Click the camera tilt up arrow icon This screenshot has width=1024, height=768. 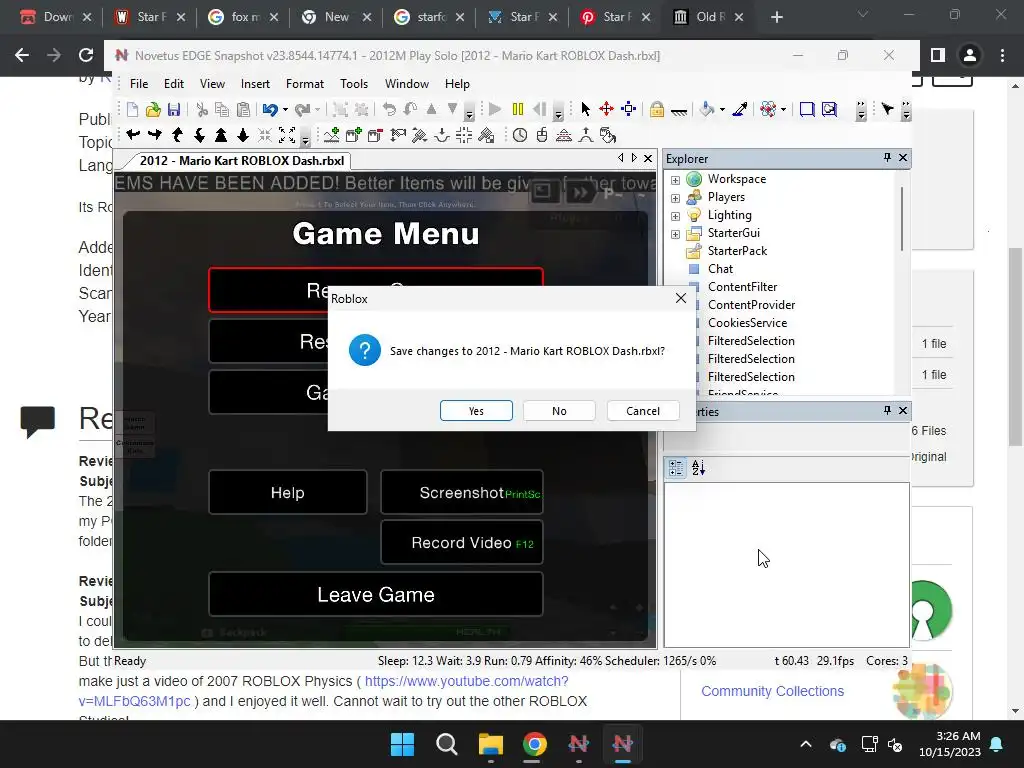(x=177, y=135)
